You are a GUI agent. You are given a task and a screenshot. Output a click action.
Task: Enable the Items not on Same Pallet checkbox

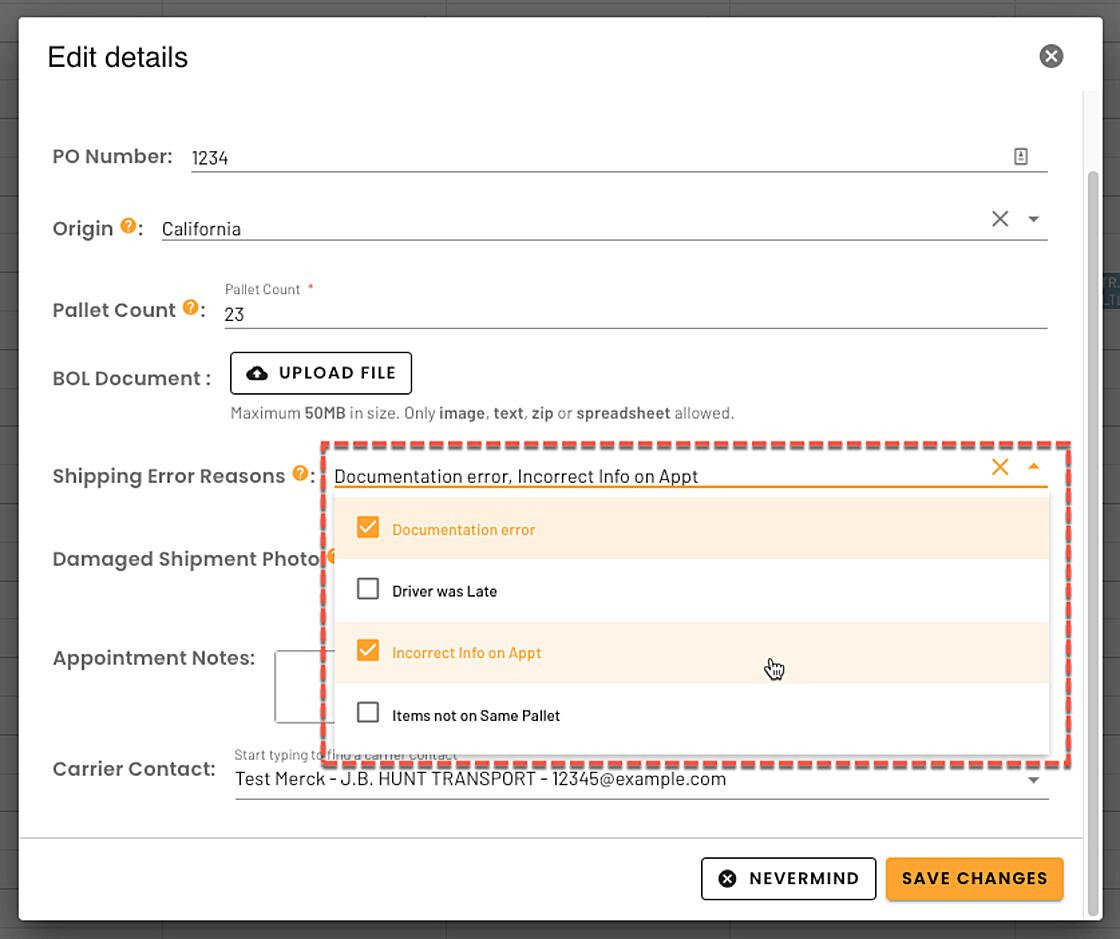click(x=368, y=713)
